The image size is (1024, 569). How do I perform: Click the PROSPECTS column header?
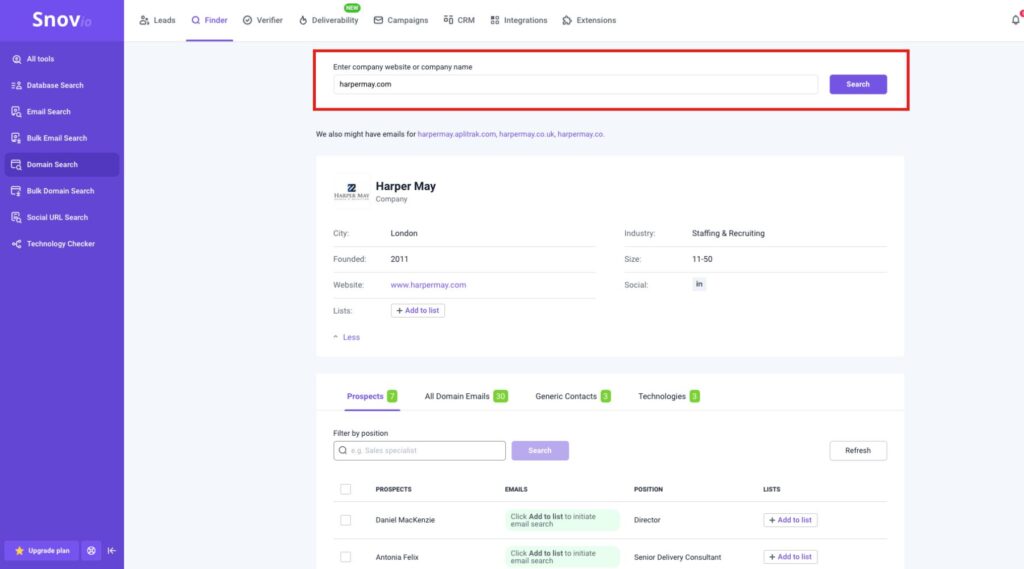393,489
